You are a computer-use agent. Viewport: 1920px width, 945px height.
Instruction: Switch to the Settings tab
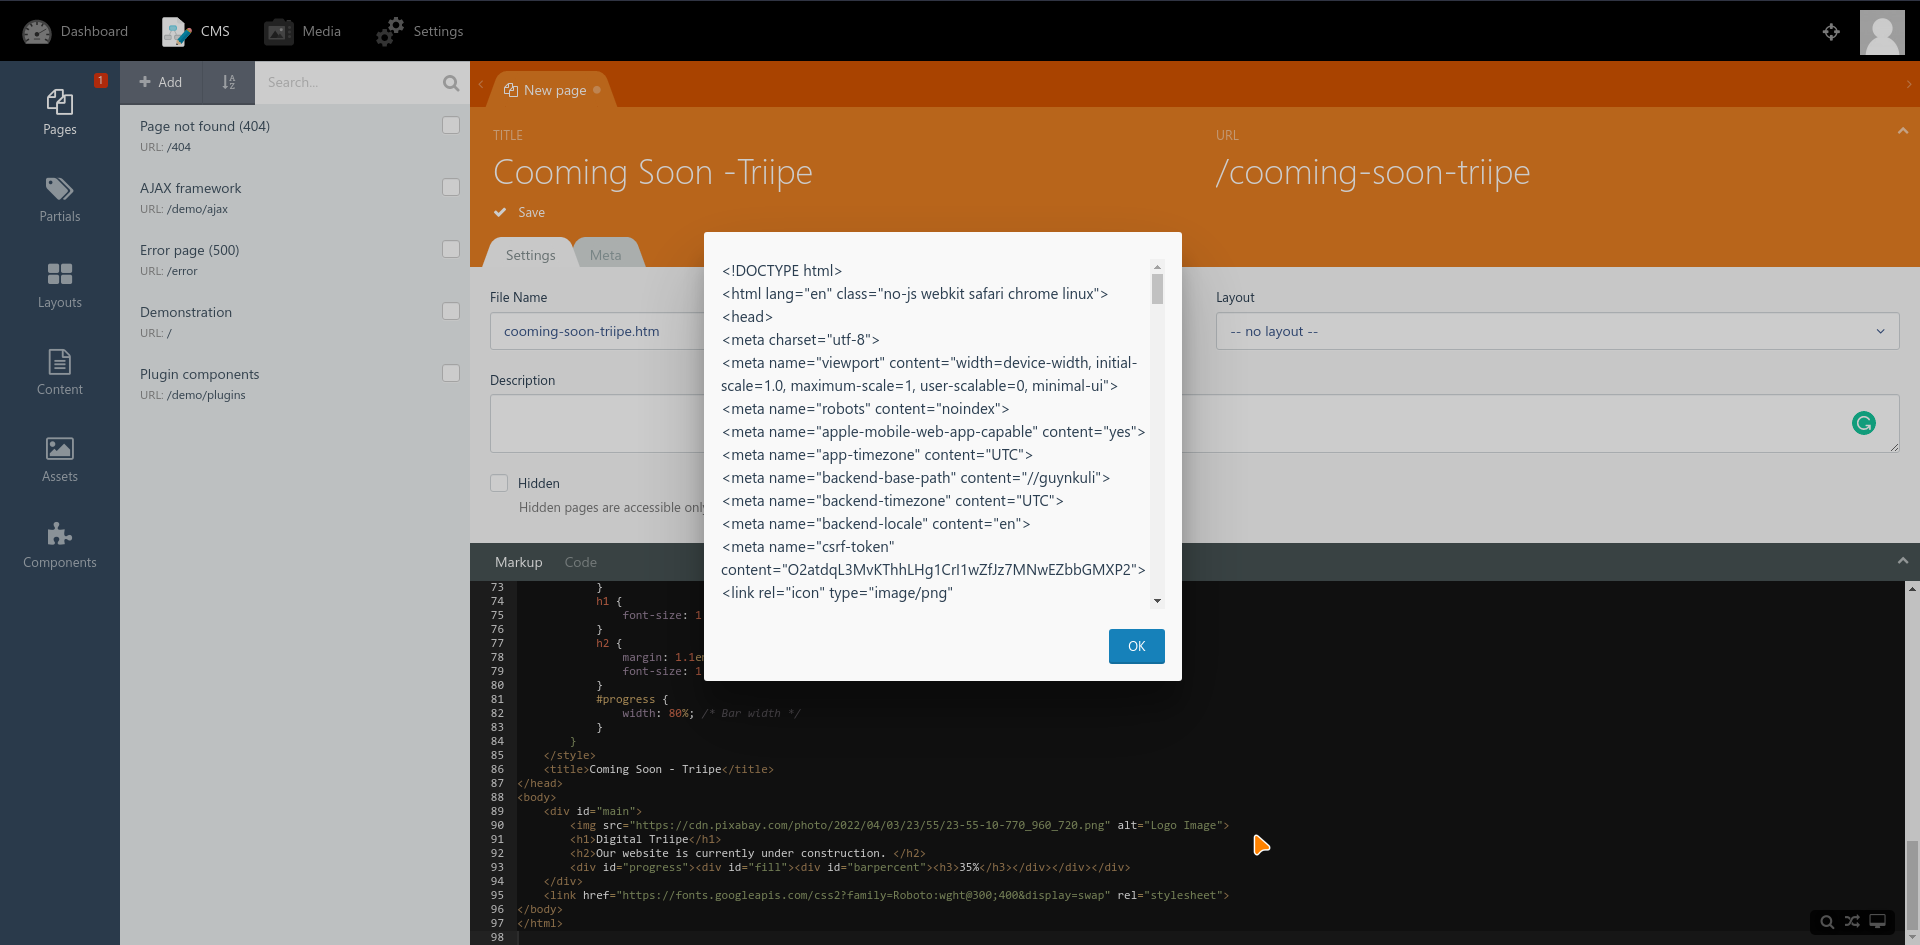point(530,255)
